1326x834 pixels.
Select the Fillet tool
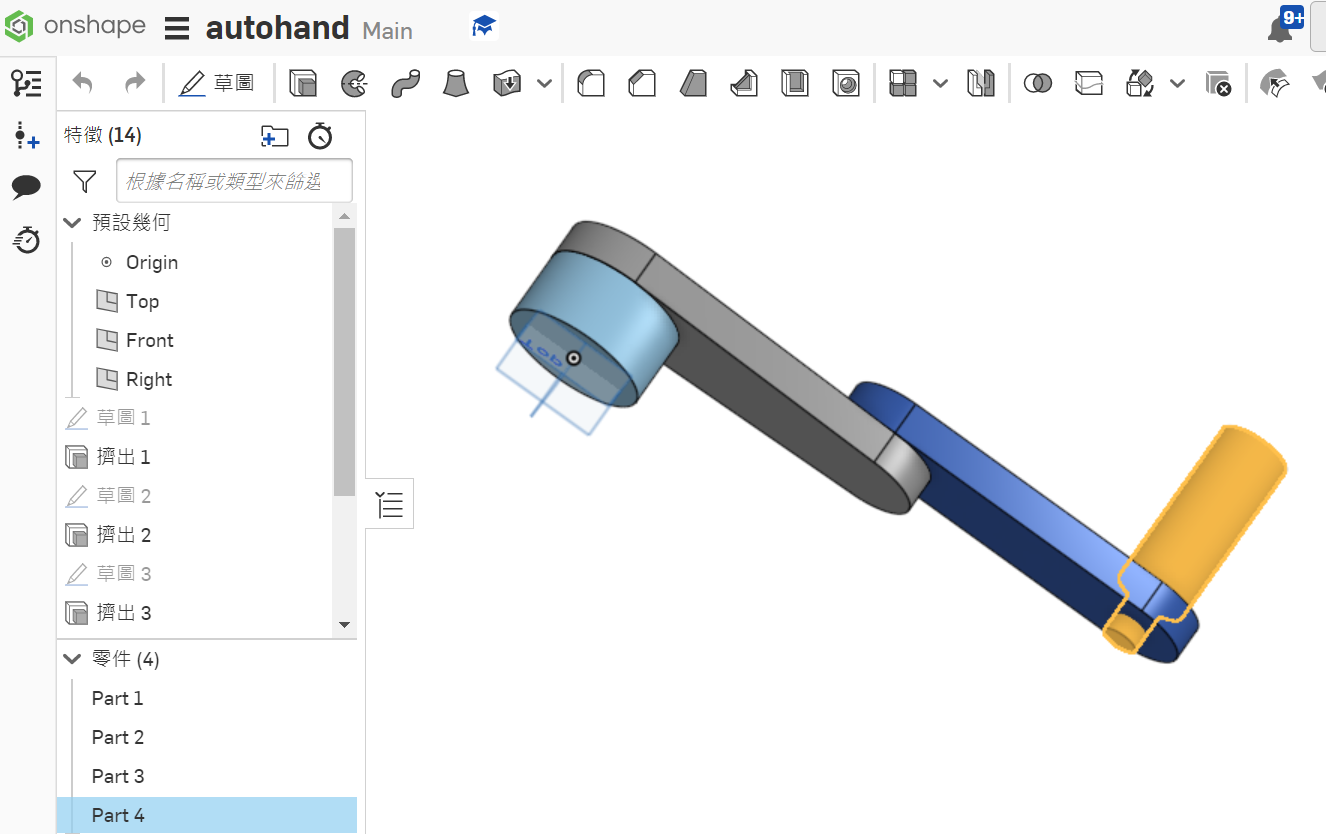tap(591, 83)
